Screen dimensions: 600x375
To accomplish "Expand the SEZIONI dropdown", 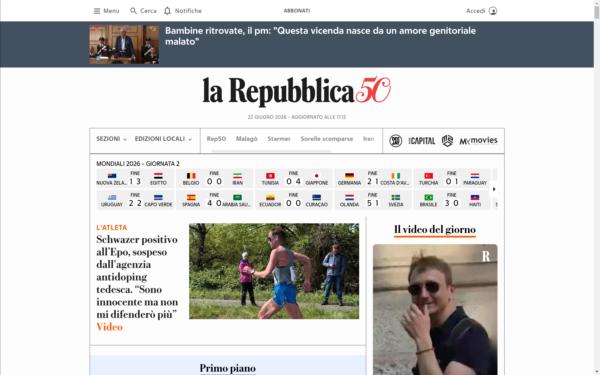I will coord(111,139).
